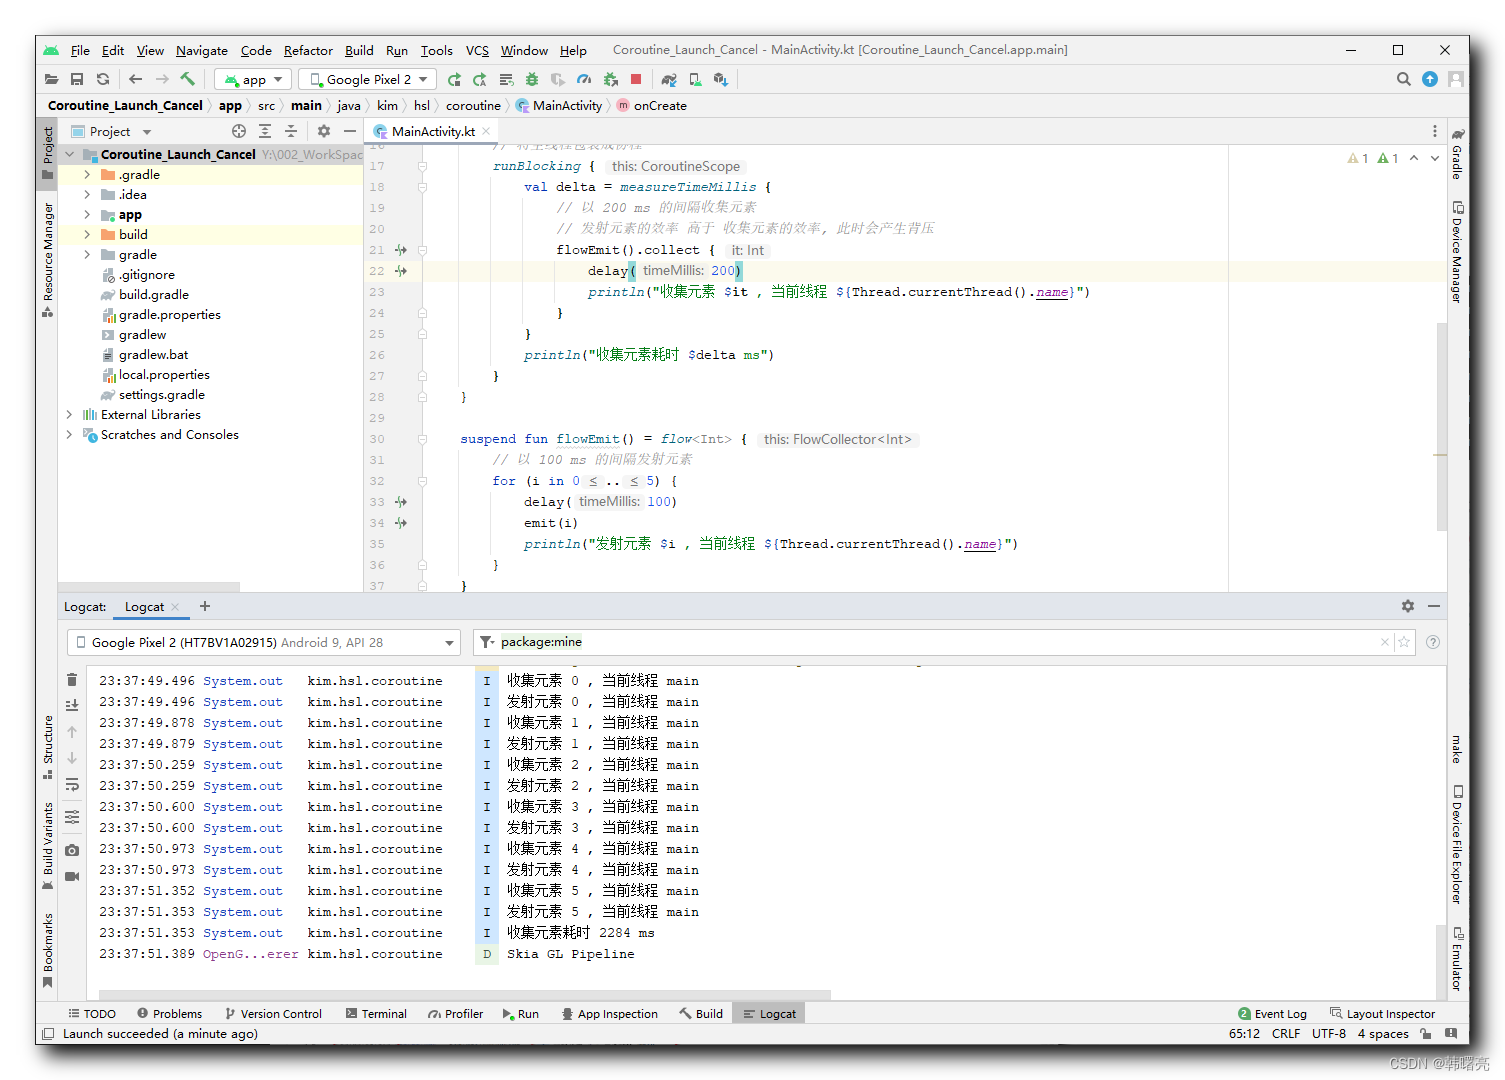The image size is (1505, 1080).
Task: Take a screenshot of the device via camera icon
Action: [x=72, y=849]
